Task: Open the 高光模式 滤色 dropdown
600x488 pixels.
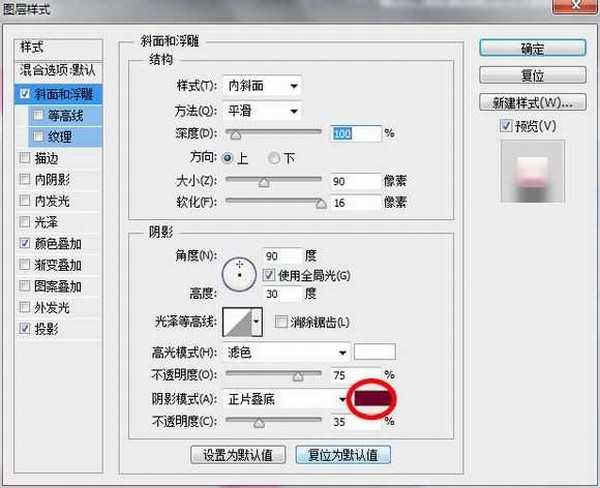Action: [x=287, y=352]
